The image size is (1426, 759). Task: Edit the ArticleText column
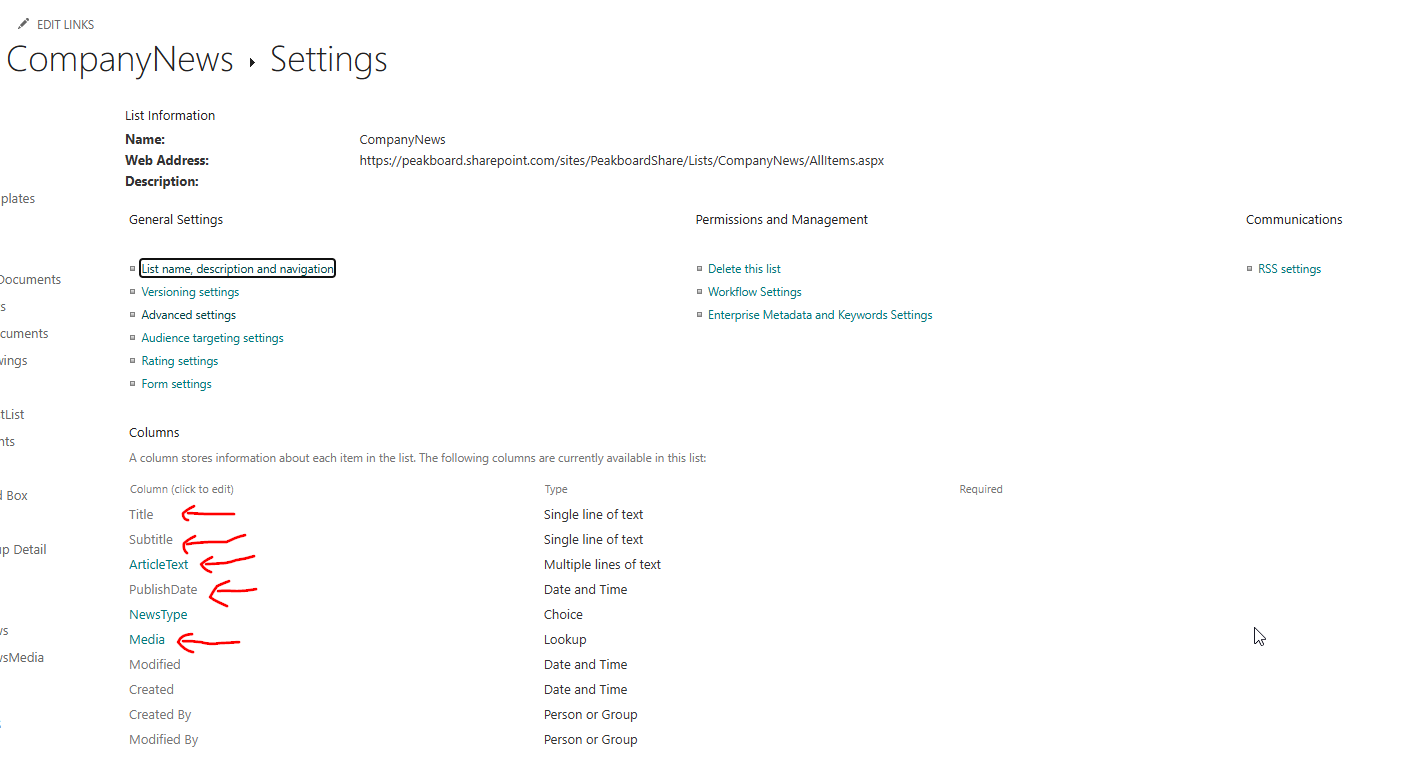pos(159,564)
